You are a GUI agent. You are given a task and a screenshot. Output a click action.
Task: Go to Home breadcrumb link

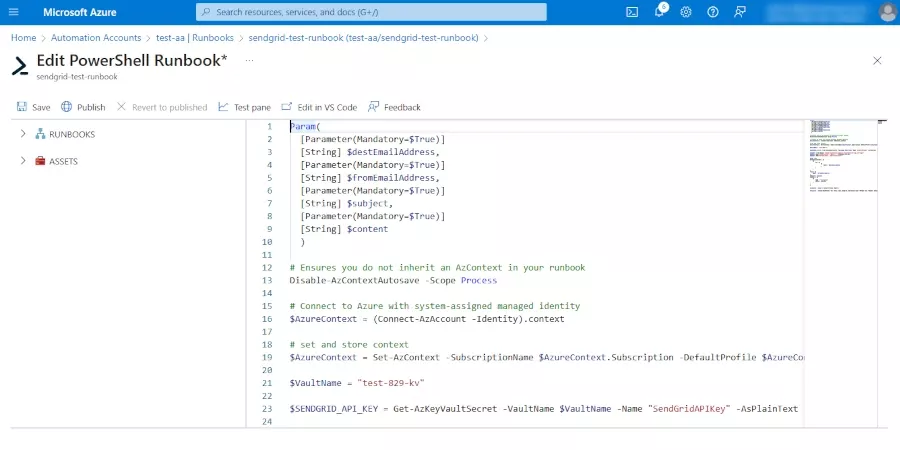click(x=23, y=38)
